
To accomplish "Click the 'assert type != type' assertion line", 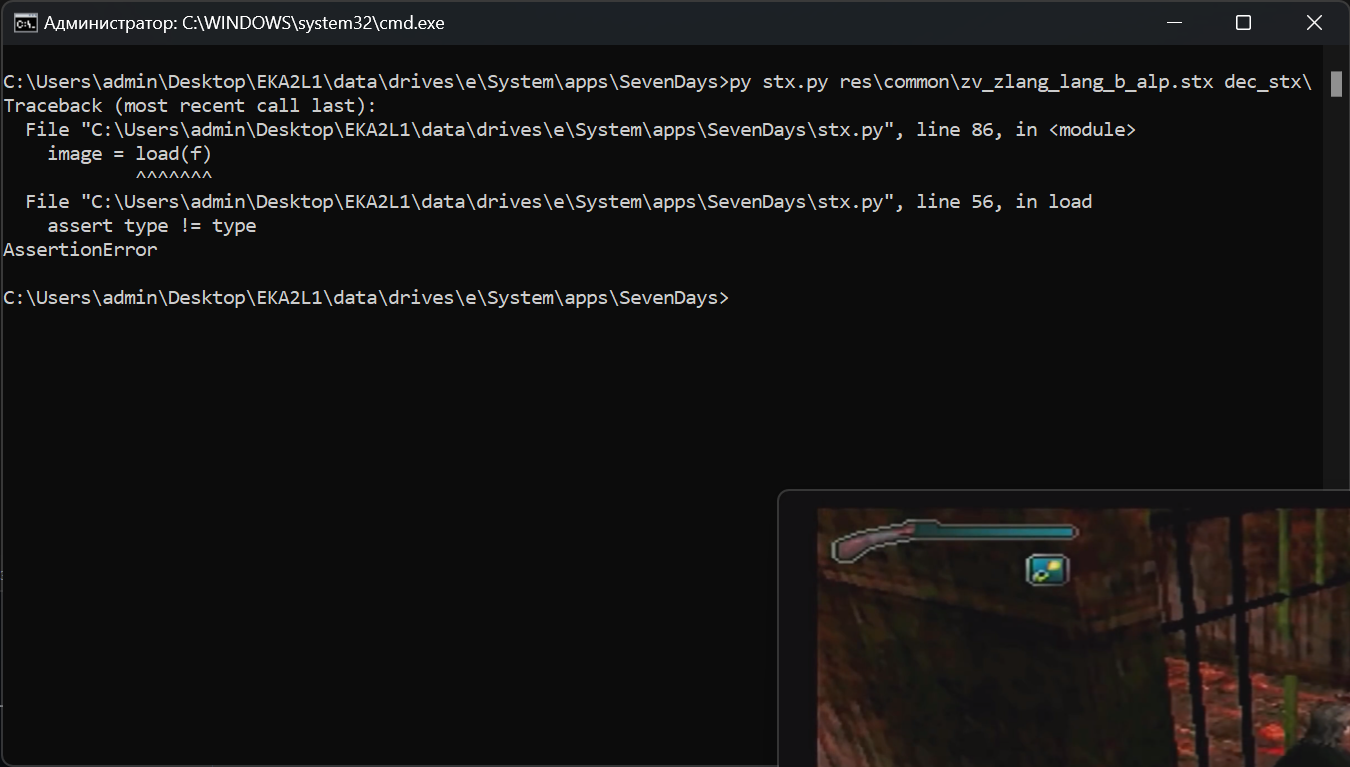I will (x=150, y=225).
